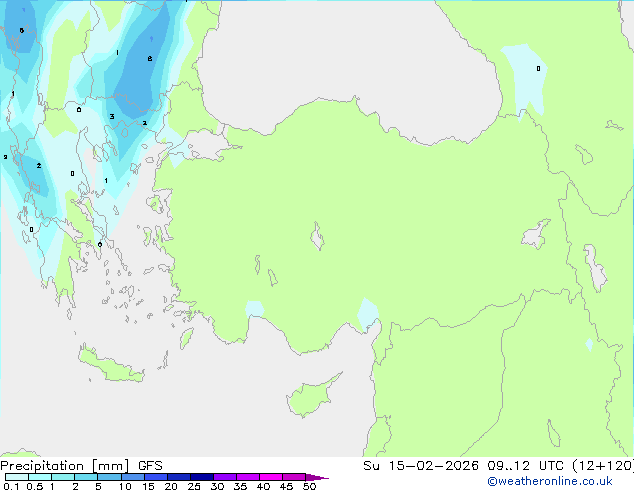Select the 1–2 mm legend swatch
The height and width of the screenshot is (490, 634).
(x=63, y=477)
